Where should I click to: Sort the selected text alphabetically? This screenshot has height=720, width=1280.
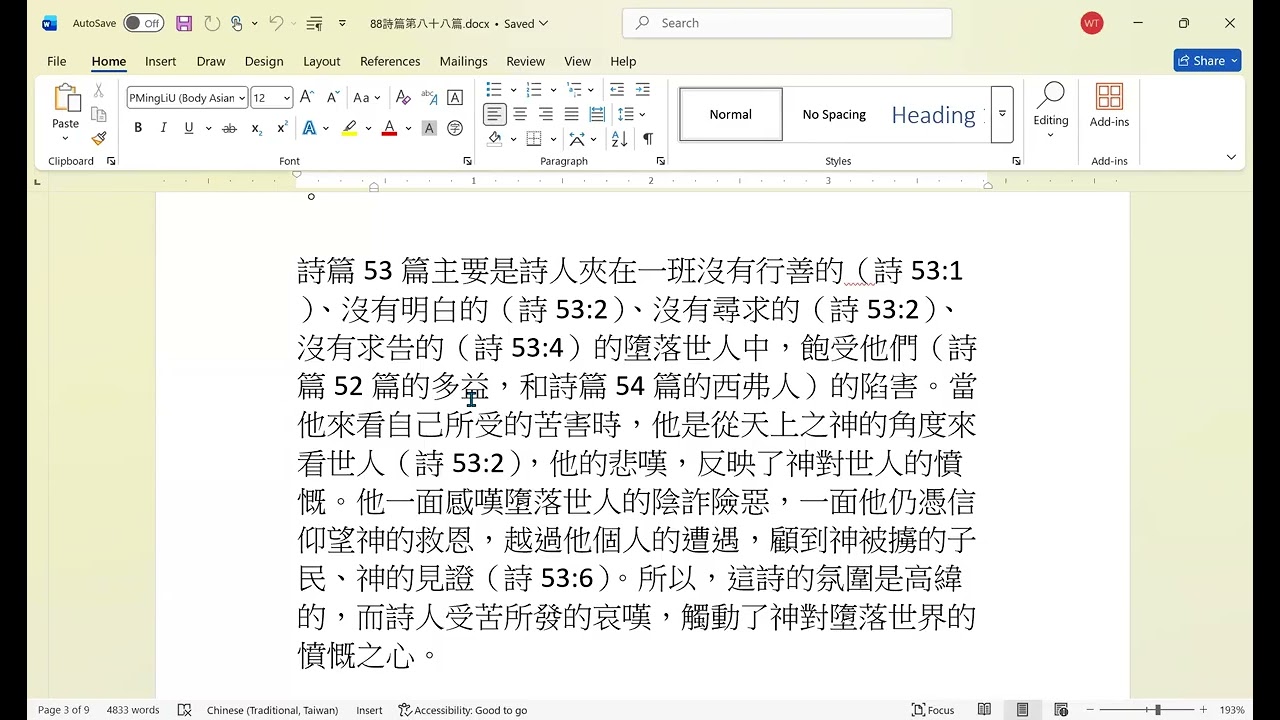click(x=619, y=139)
